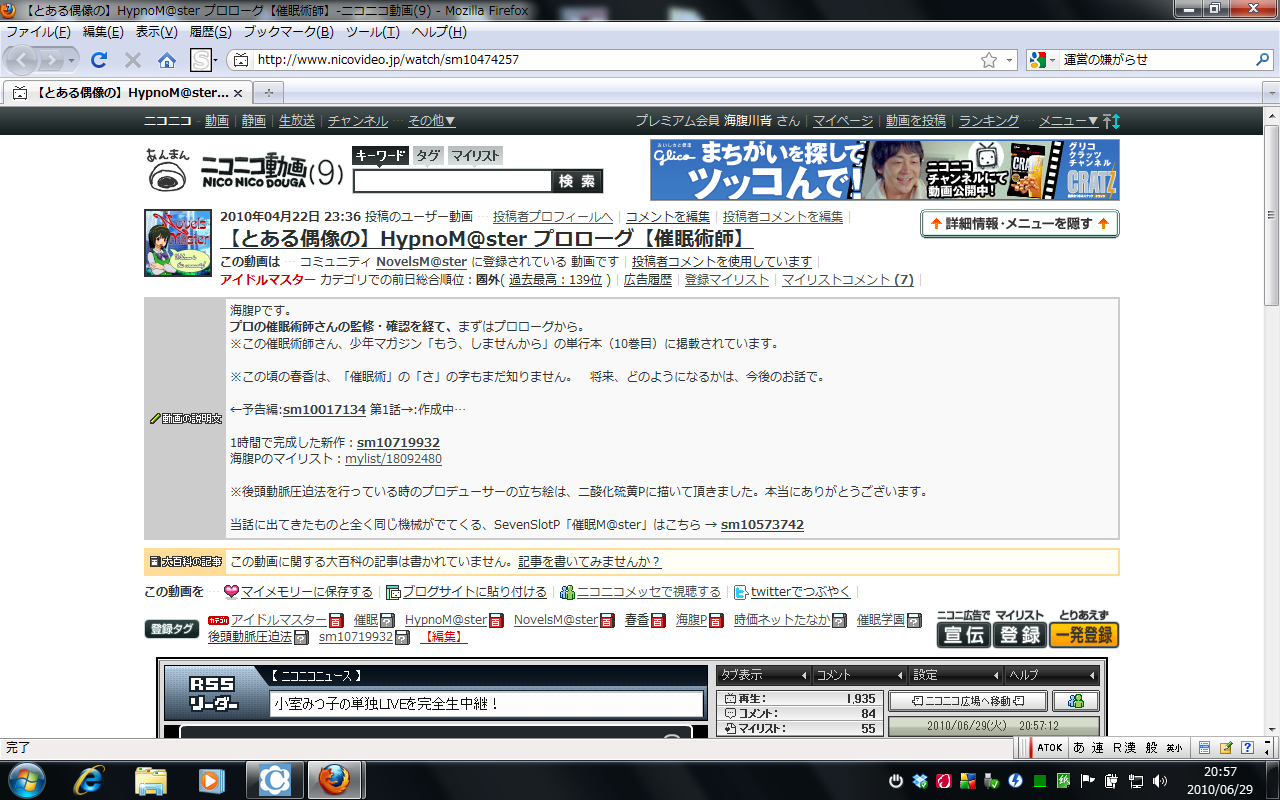Click the dictionary icon beside アイドルマスター tag
The image size is (1280, 800).
pyautogui.click(x=336, y=621)
